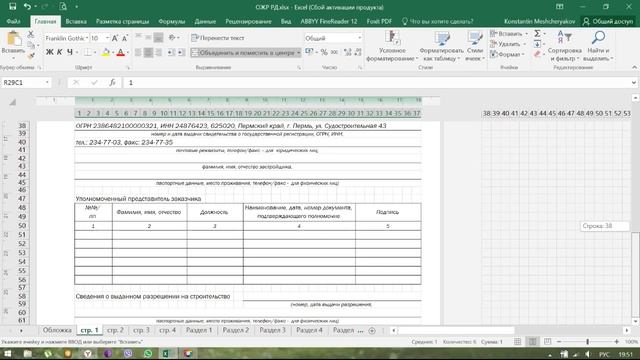Switch to the ABBYY FineReader 12 tab
This screenshot has width=640, height=360.
pyautogui.click(x=329, y=21)
